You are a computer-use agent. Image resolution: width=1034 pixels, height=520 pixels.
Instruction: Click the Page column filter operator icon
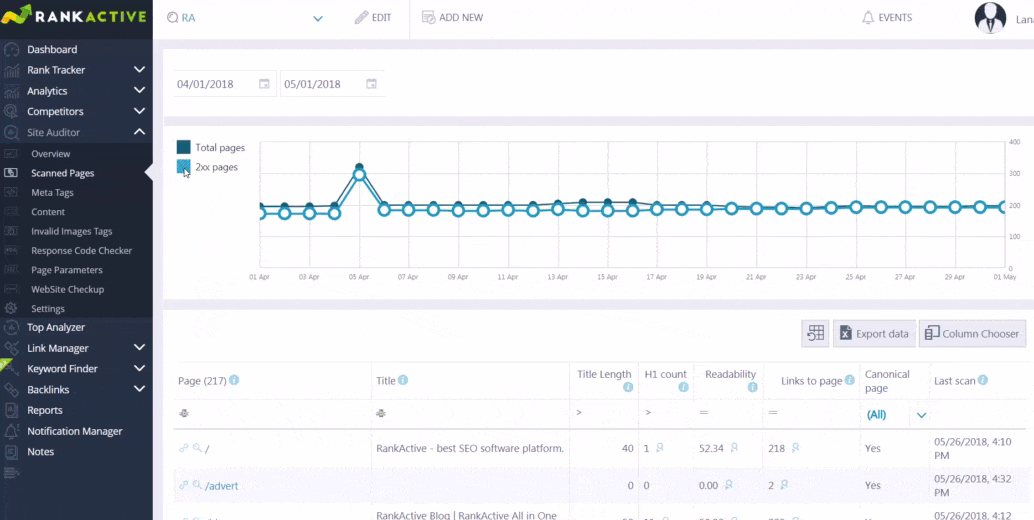pos(184,413)
